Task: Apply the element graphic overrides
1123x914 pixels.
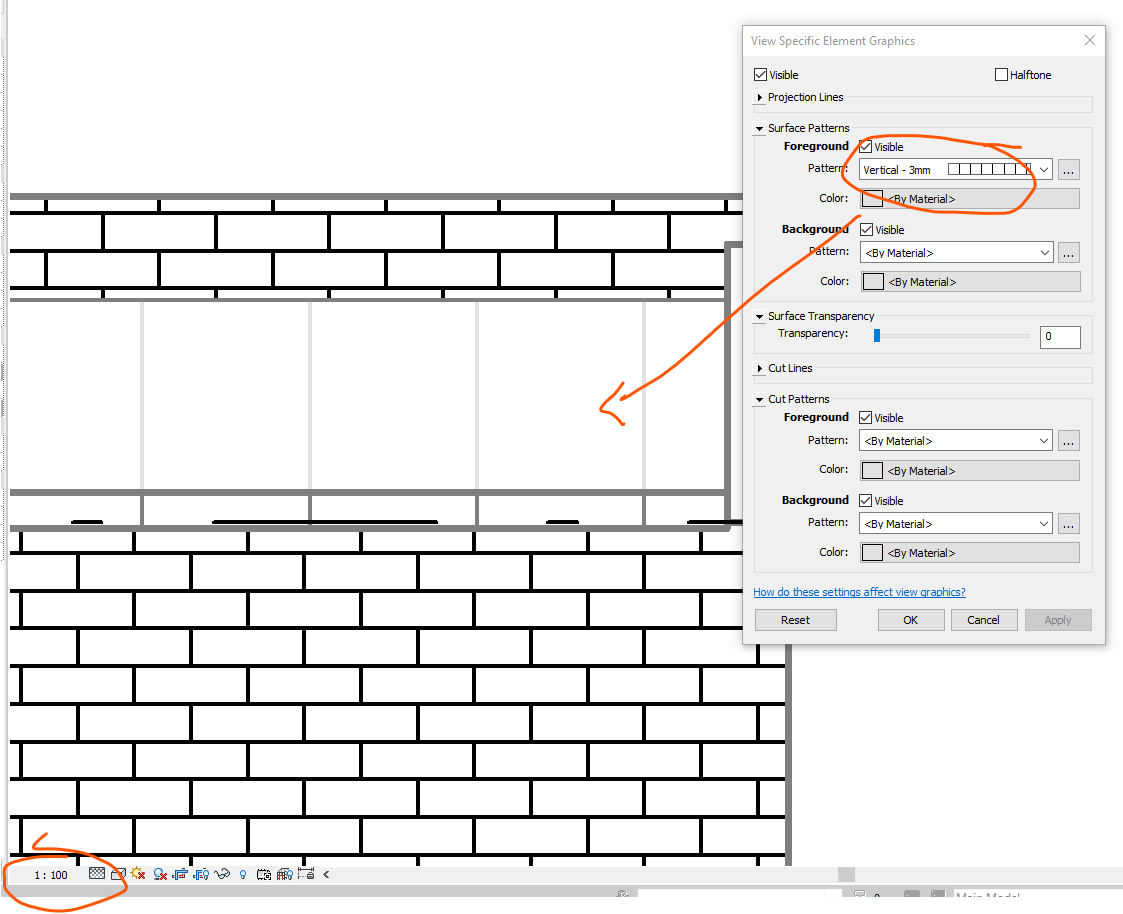Action: [x=1058, y=619]
